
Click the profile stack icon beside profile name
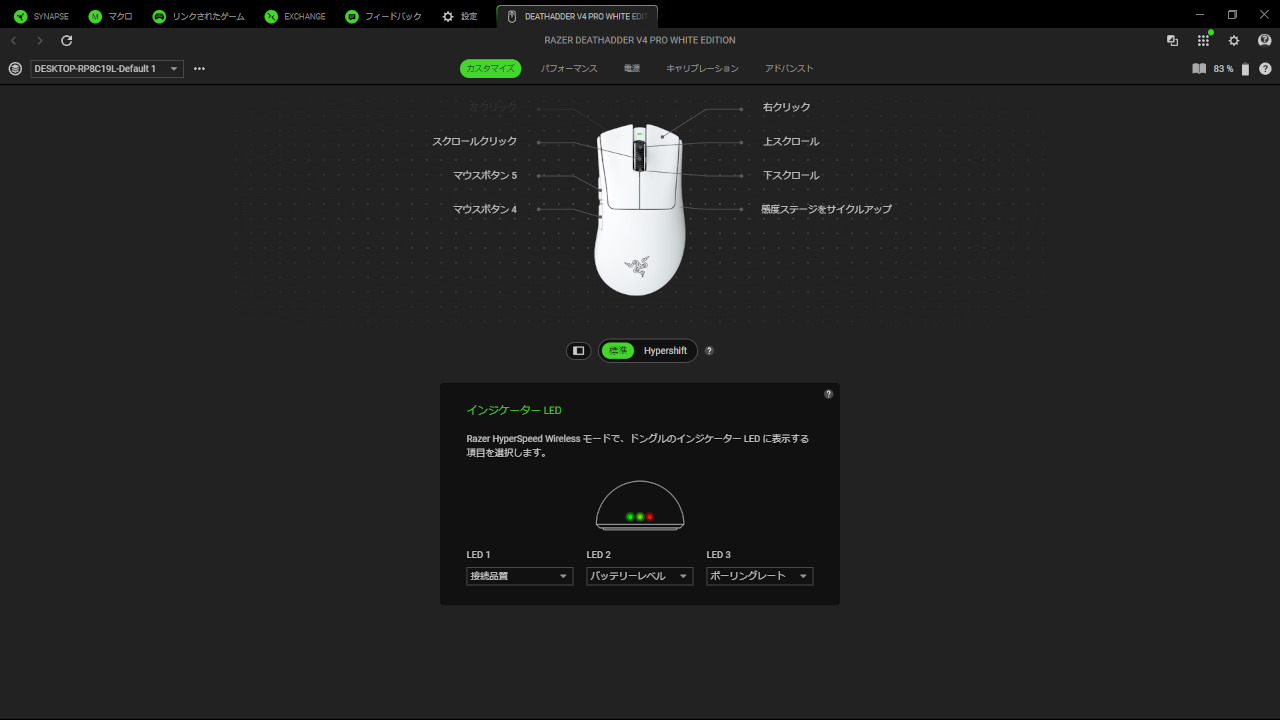pyautogui.click(x=15, y=69)
